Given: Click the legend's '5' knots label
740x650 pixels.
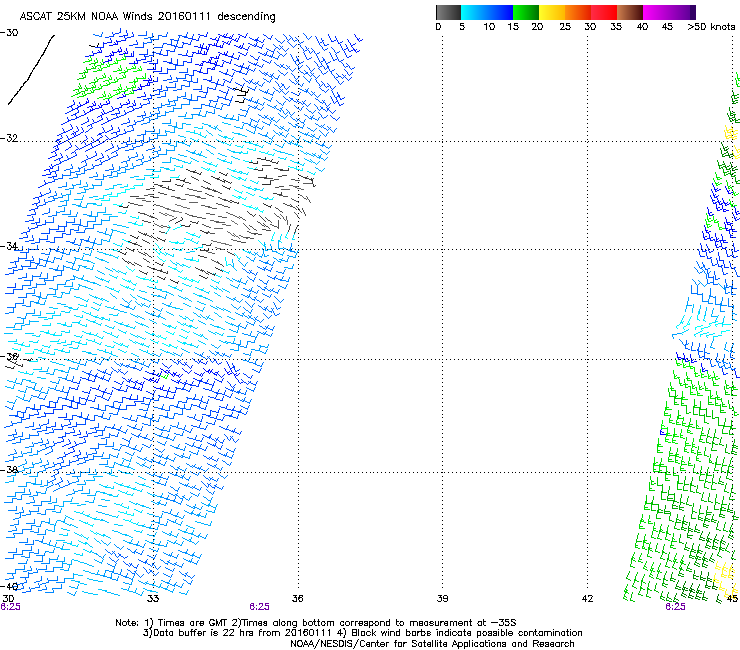Looking at the screenshot, I should click(x=462, y=26).
